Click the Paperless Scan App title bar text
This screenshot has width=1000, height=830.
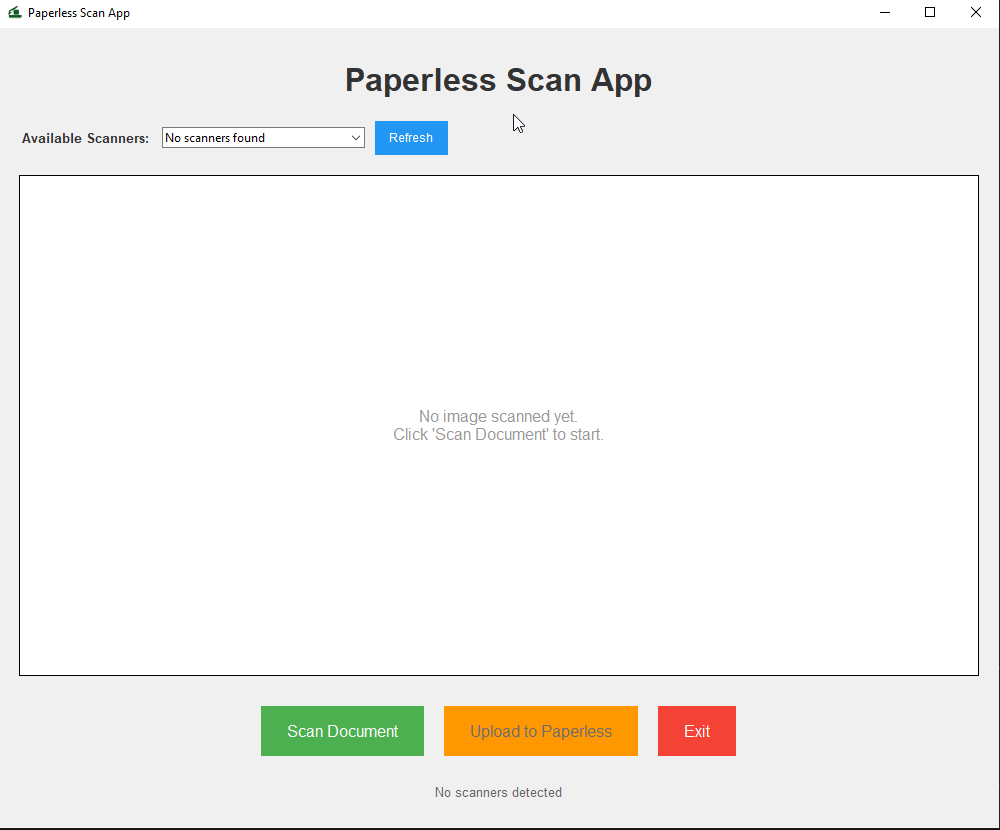pos(78,13)
